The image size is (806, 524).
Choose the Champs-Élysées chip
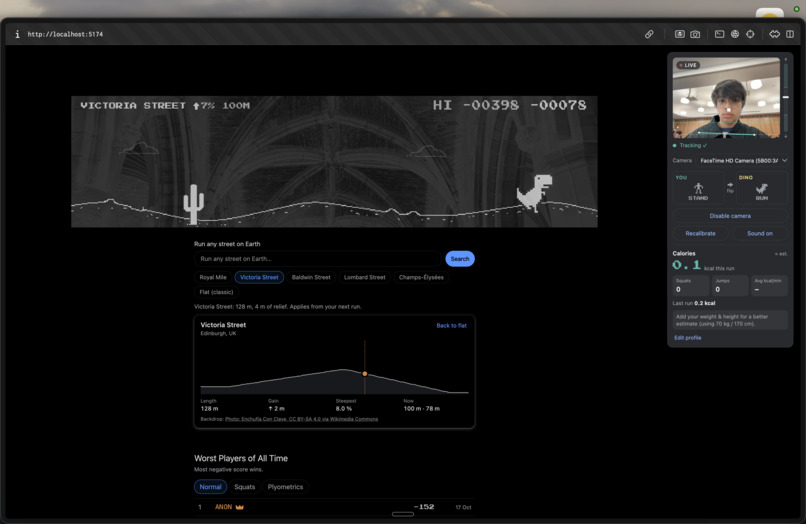[x=421, y=277]
